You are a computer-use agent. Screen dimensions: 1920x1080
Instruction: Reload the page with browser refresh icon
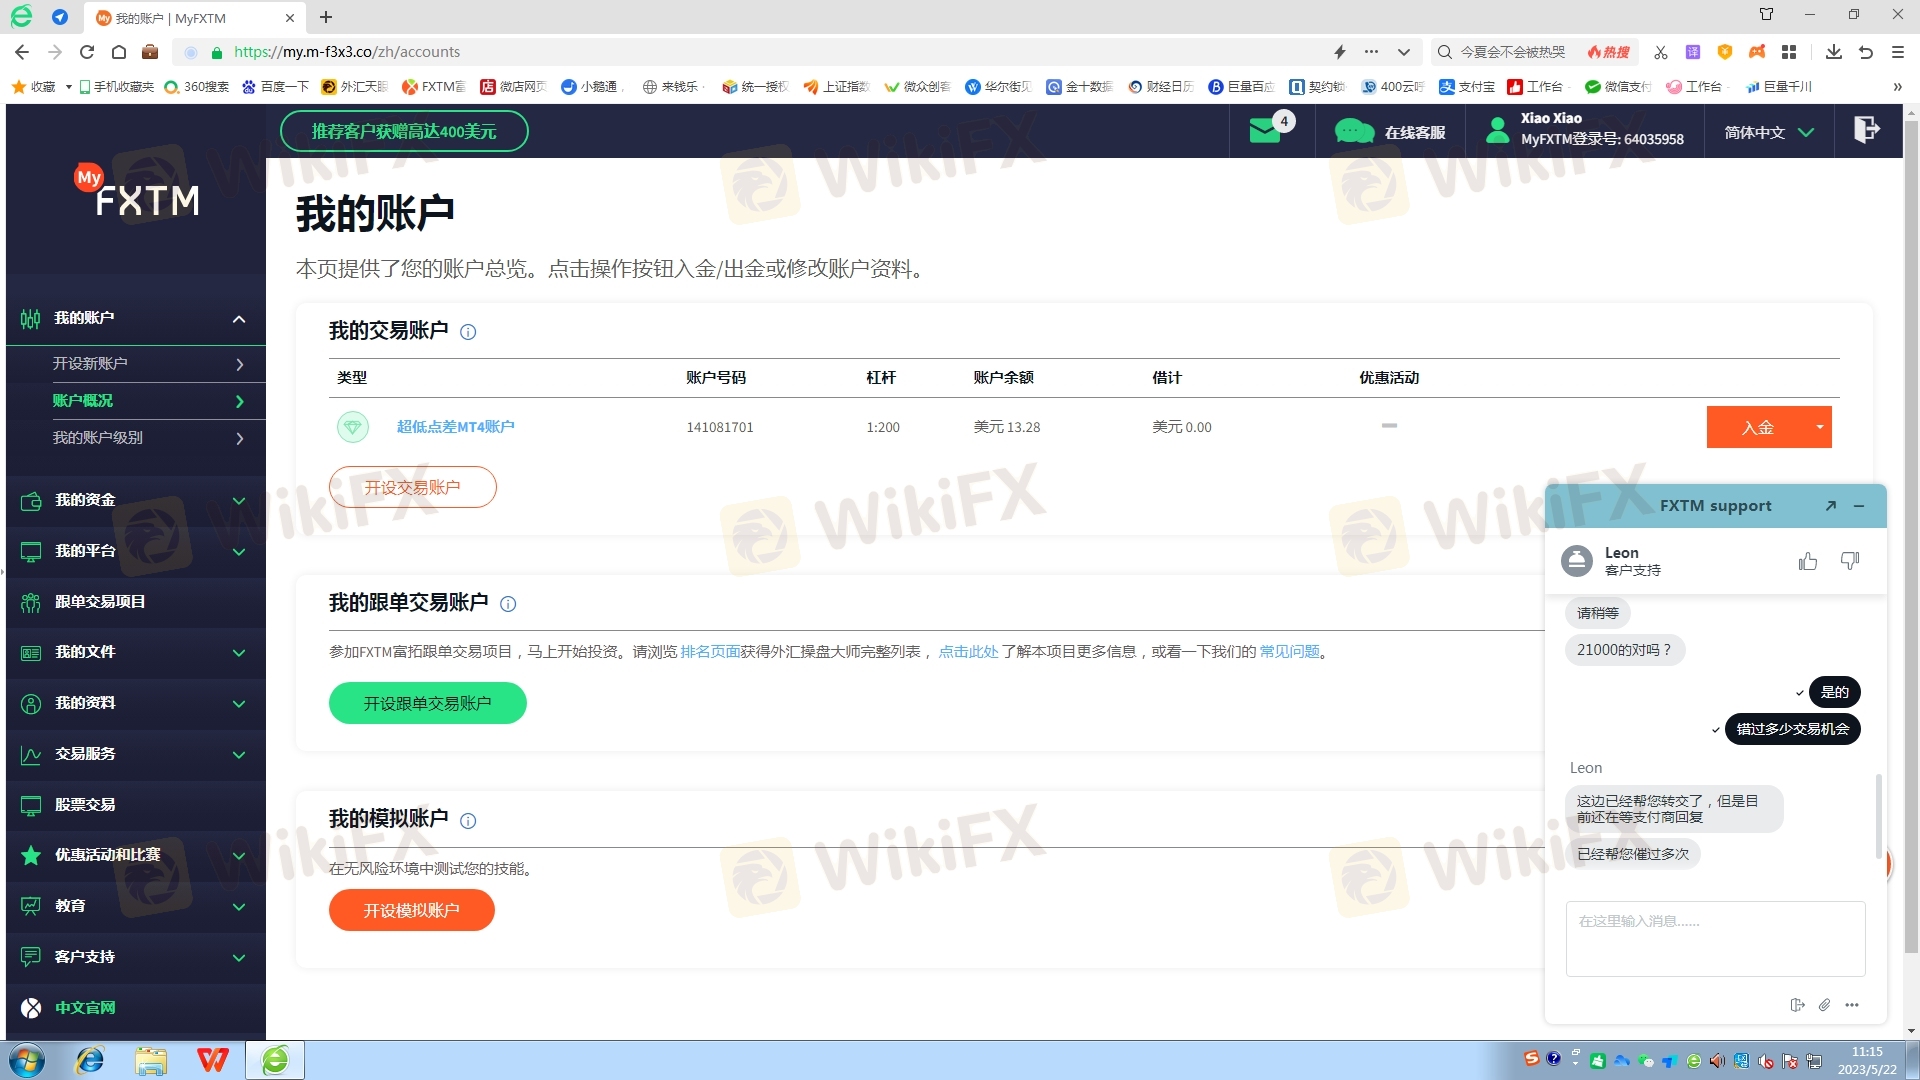click(x=87, y=52)
